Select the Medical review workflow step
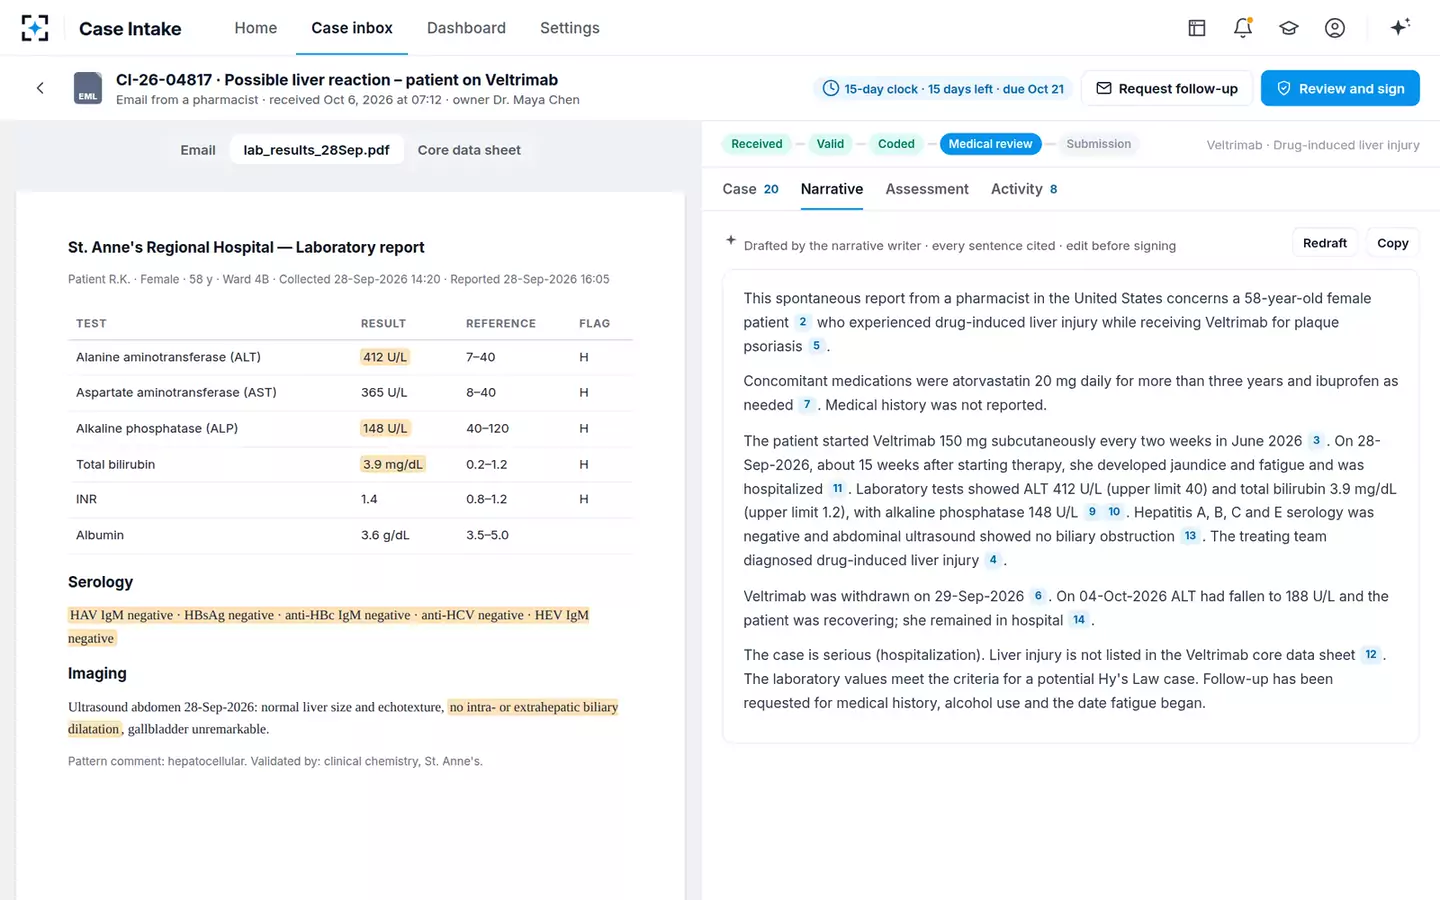The height and width of the screenshot is (900, 1440). [990, 144]
